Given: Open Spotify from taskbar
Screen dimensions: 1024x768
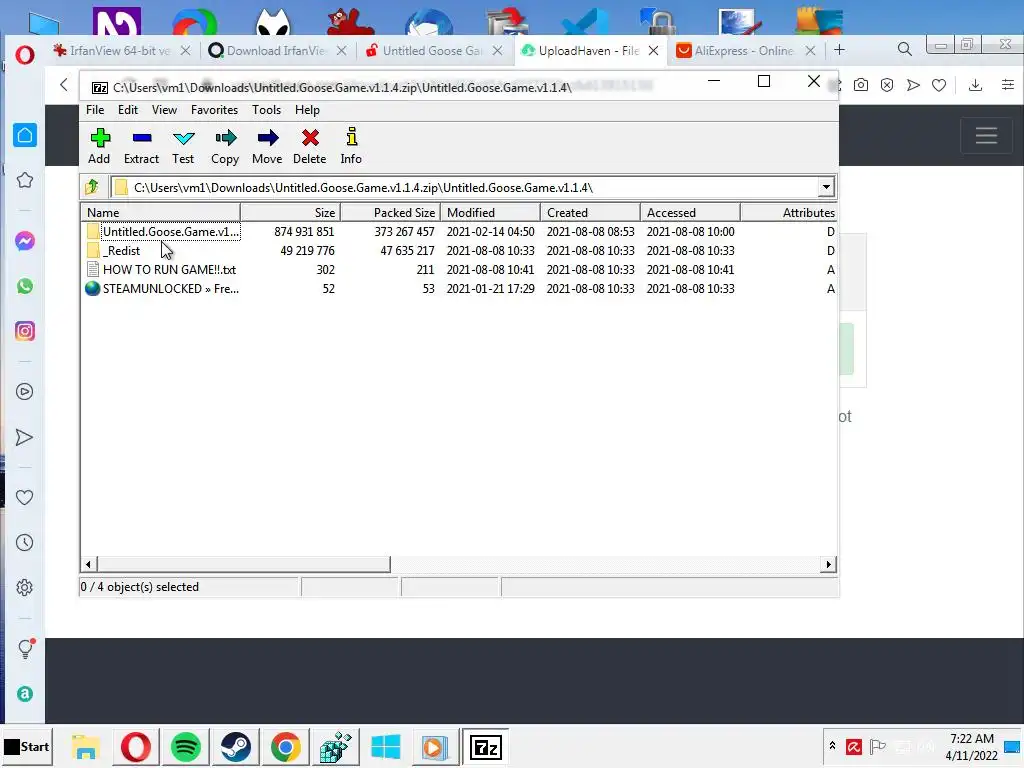Looking at the screenshot, I should click(x=185, y=747).
